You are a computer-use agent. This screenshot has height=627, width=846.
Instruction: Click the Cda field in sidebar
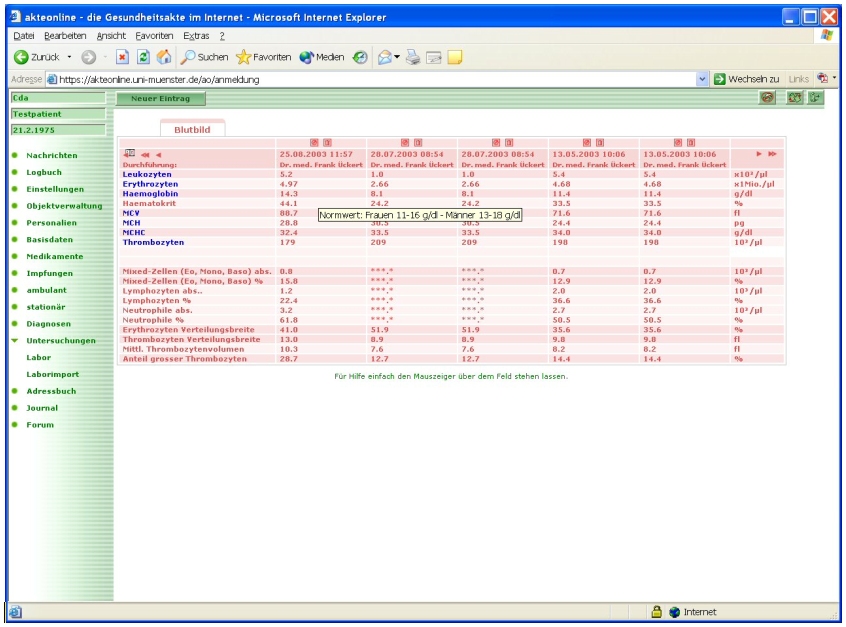click(58, 98)
